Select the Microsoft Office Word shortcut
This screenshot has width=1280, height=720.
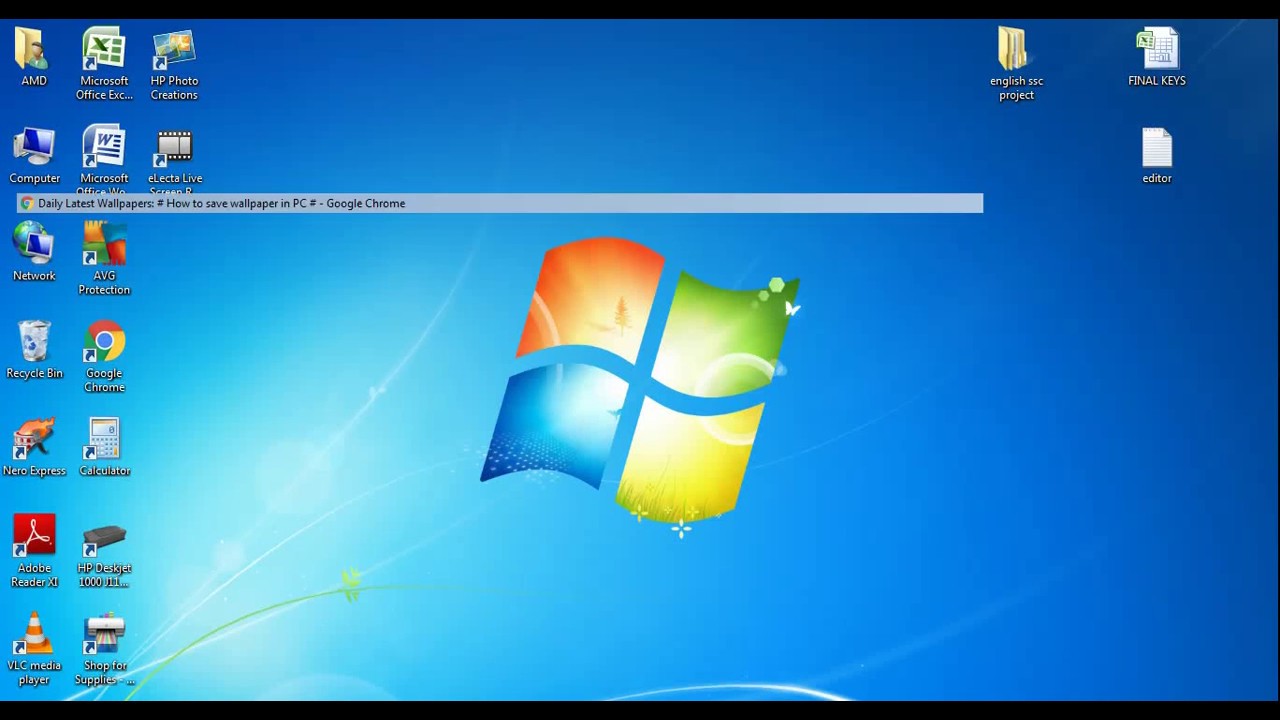point(104,158)
